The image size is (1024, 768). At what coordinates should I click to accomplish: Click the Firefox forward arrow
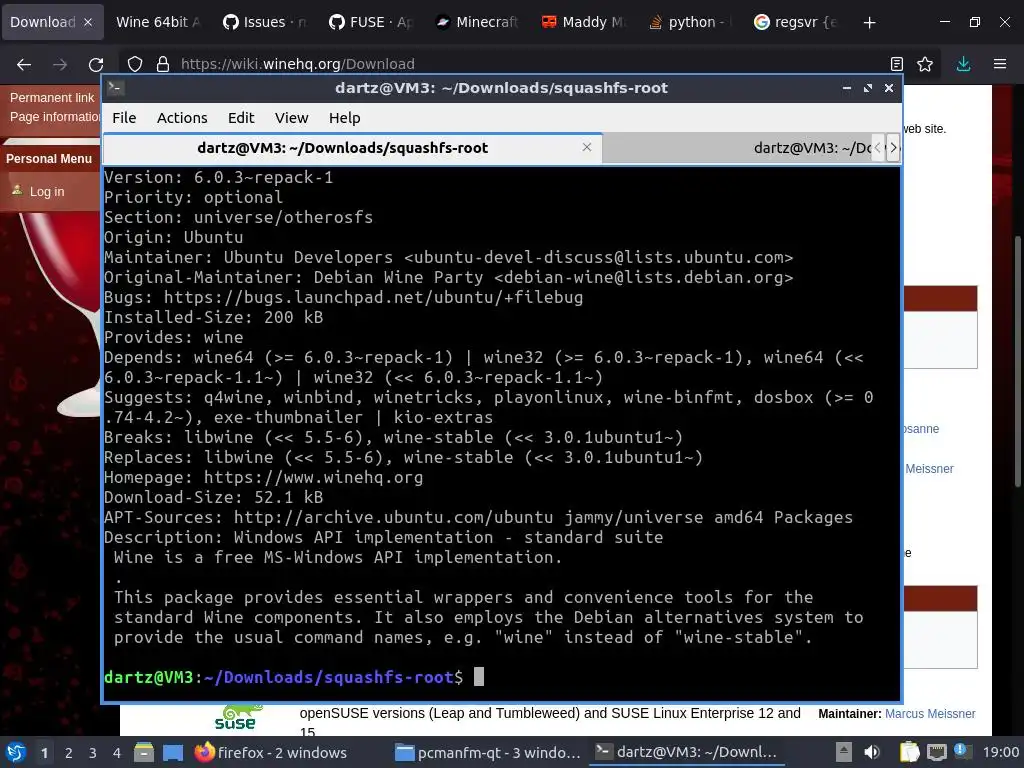[x=60, y=64]
